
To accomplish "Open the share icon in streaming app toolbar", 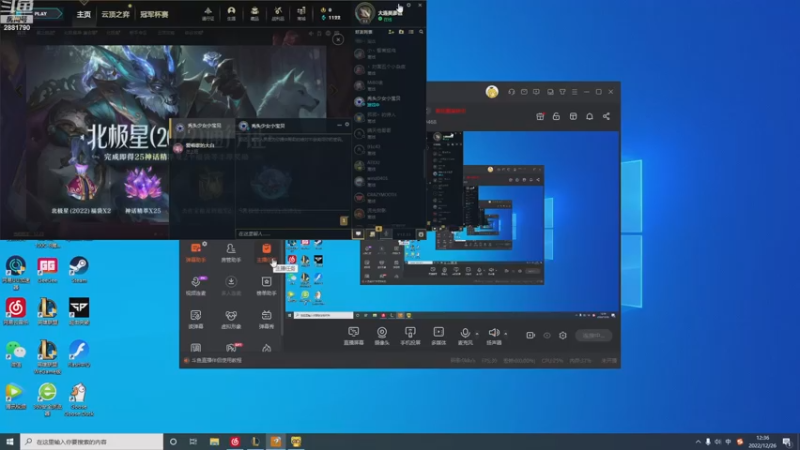I will coord(606,116).
